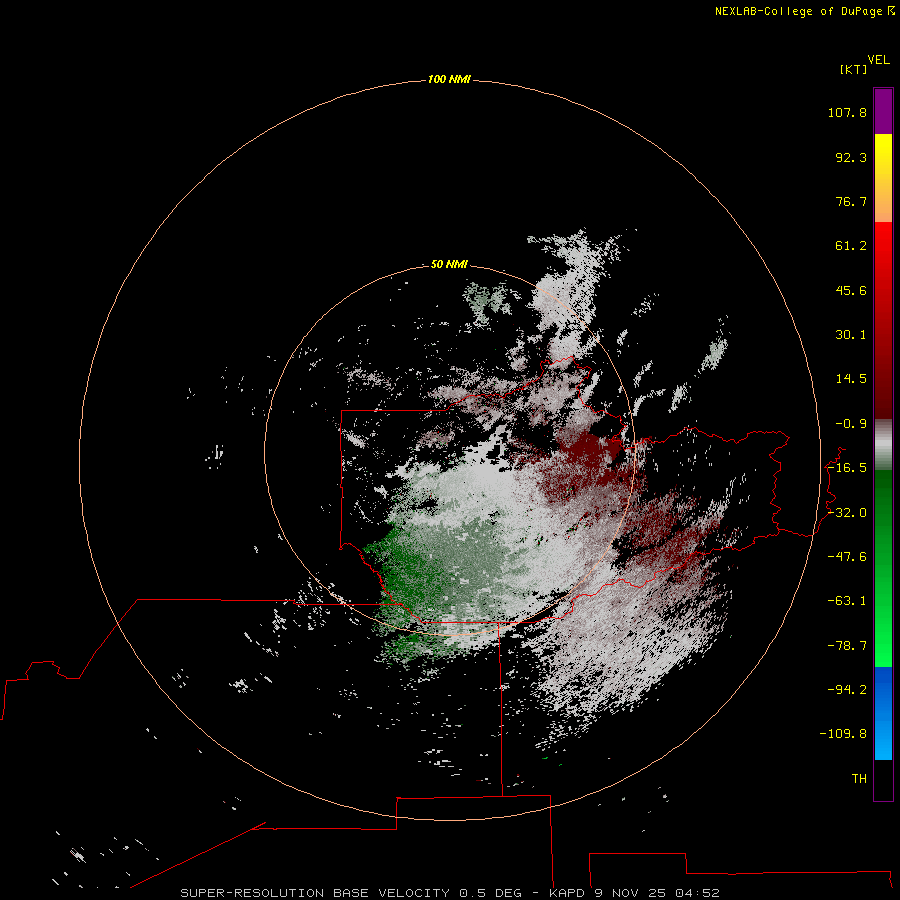The width and height of the screenshot is (900, 900).
Task: Click the VEL legend title
Action: 878,60
